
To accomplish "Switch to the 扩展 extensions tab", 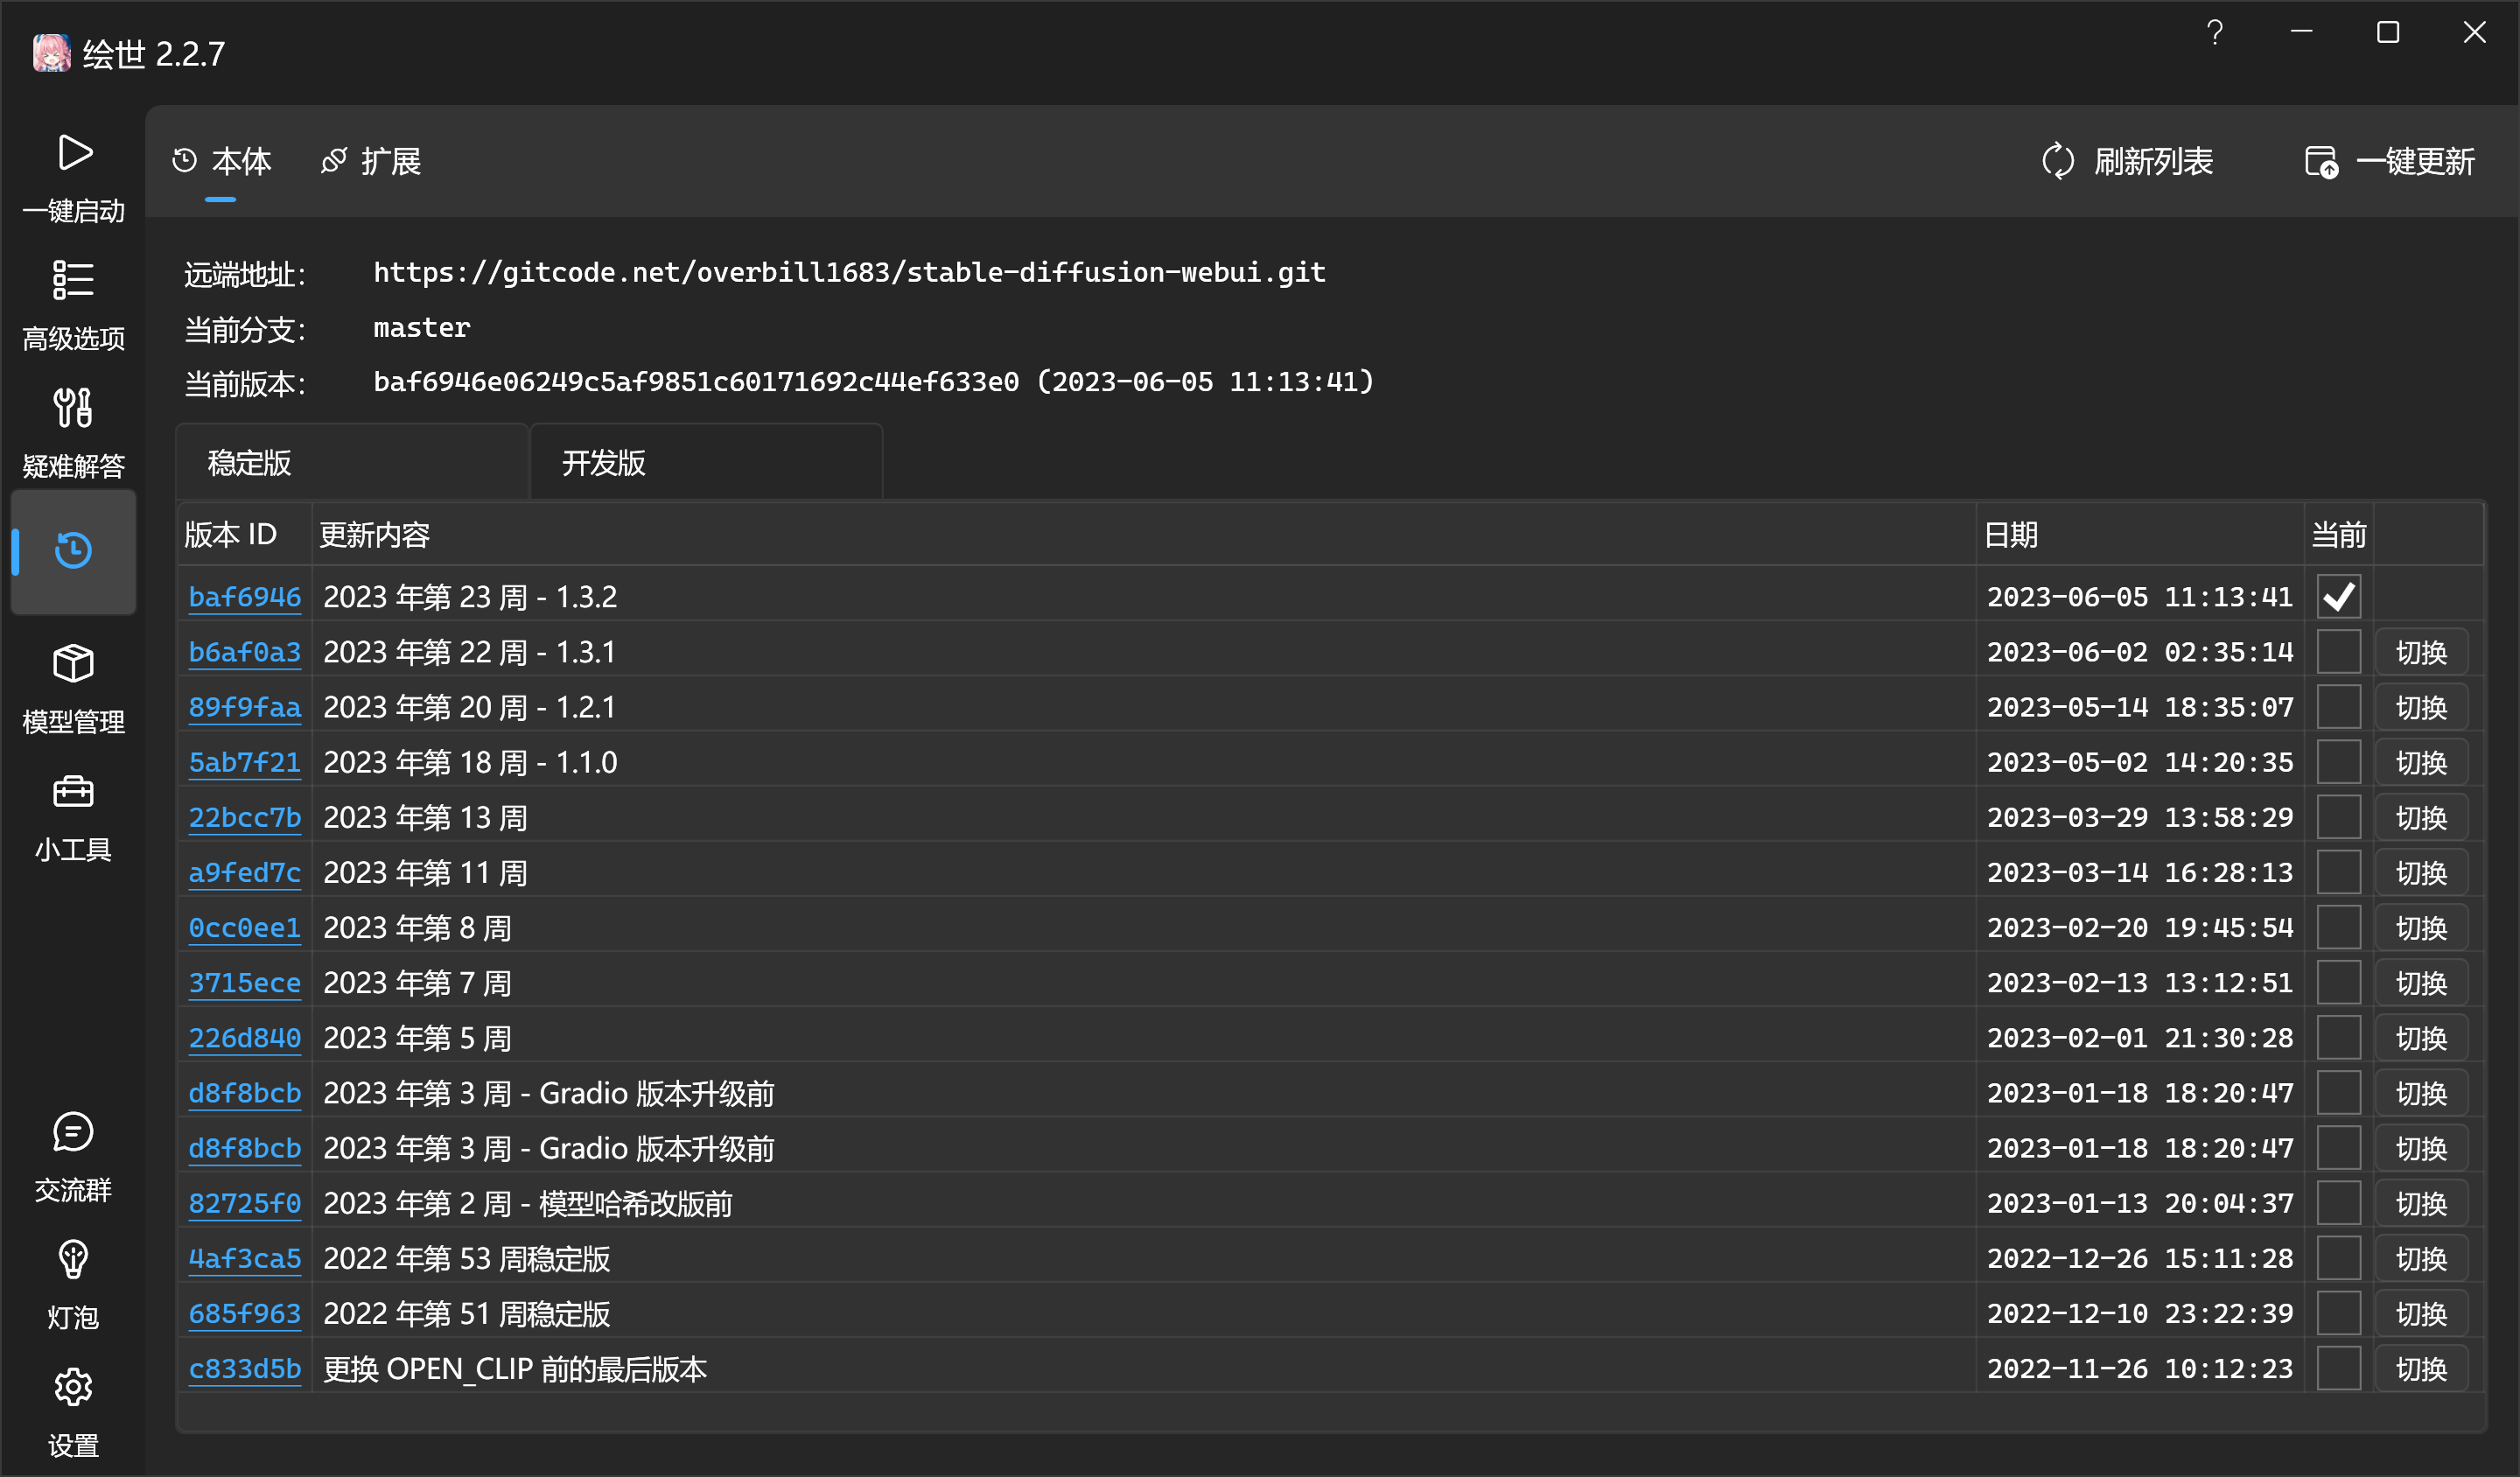I will pyautogui.click(x=371, y=161).
